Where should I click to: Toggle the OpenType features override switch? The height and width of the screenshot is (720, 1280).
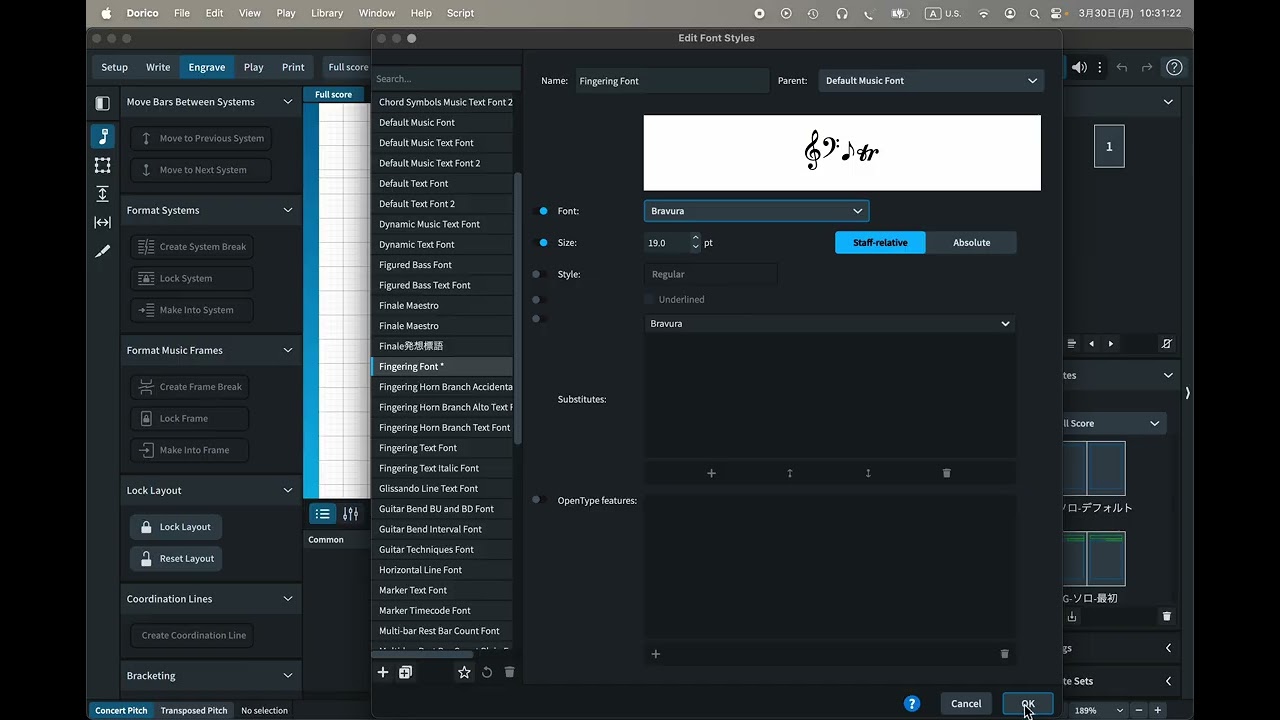(x=539, y=500)
